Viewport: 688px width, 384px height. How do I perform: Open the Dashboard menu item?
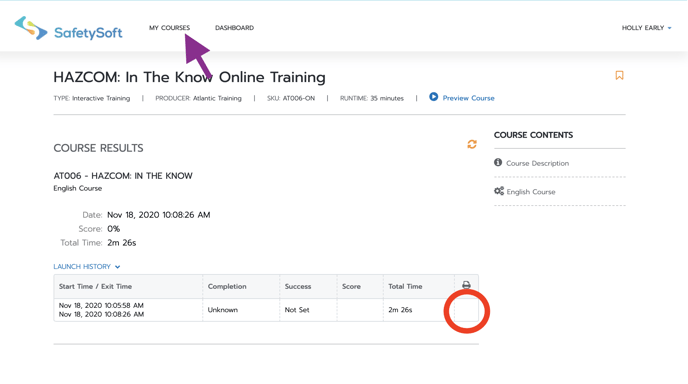click(234, 28)
